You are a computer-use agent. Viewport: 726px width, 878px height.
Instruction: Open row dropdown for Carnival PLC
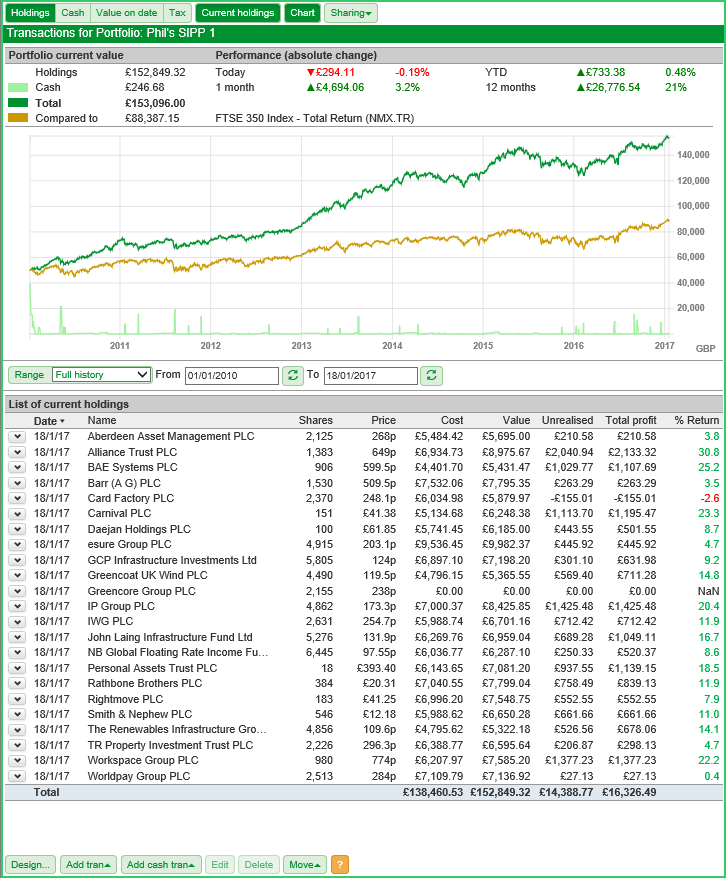17,513
